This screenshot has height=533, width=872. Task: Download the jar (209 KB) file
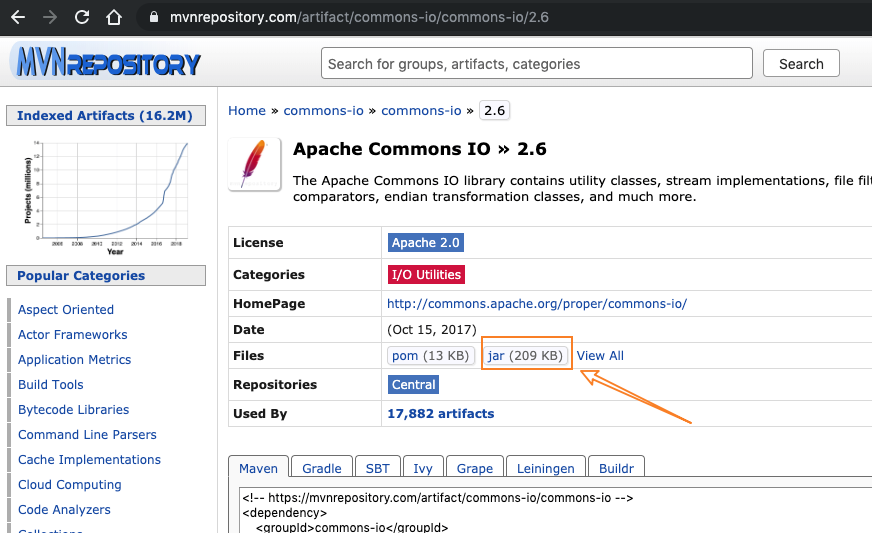point(526,356)
